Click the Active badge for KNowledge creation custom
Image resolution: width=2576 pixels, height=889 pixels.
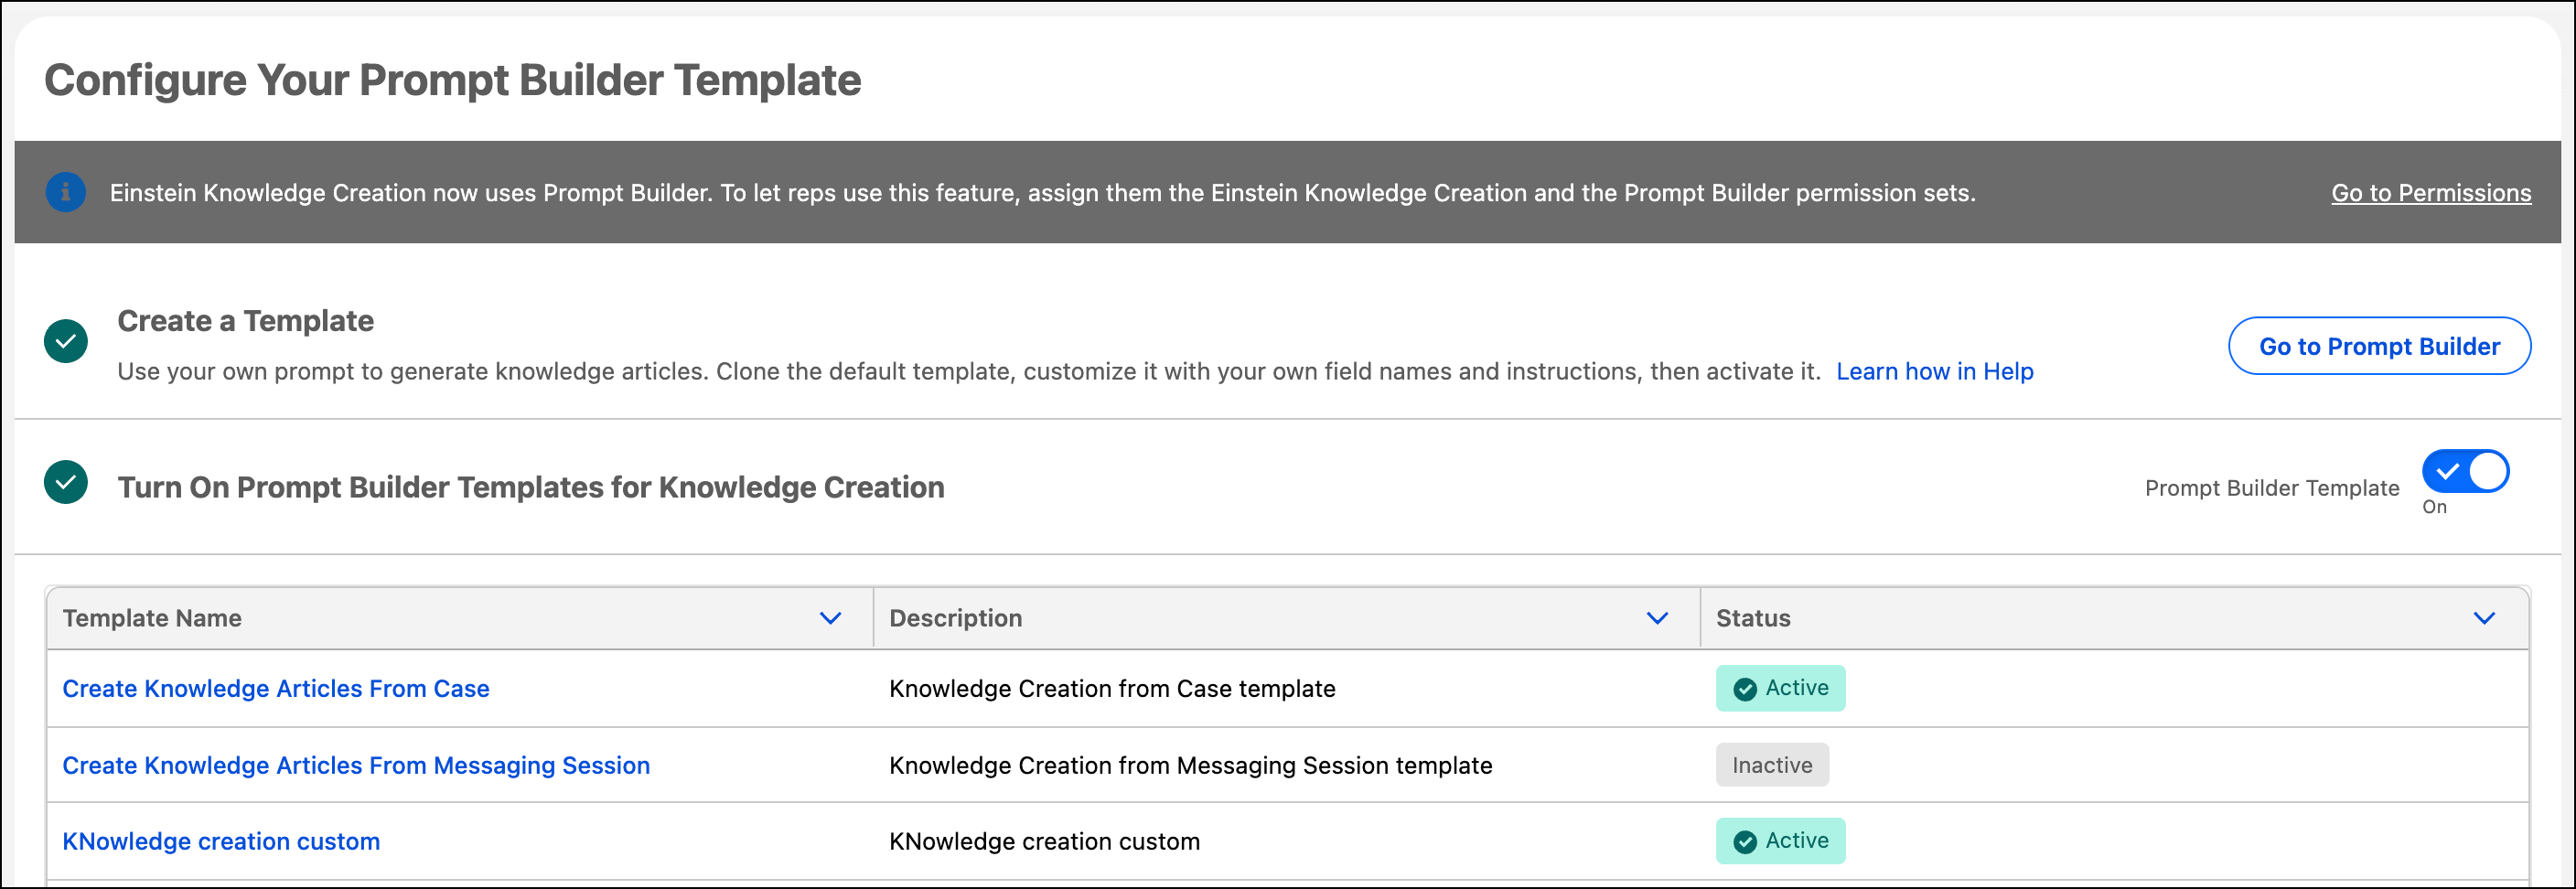point(1780,841)
